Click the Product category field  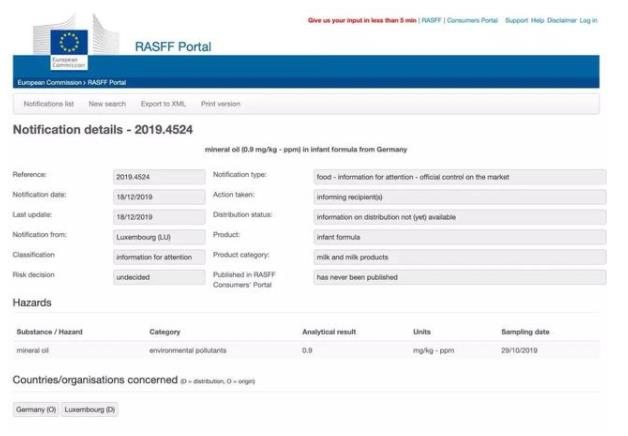pos(459,257)
